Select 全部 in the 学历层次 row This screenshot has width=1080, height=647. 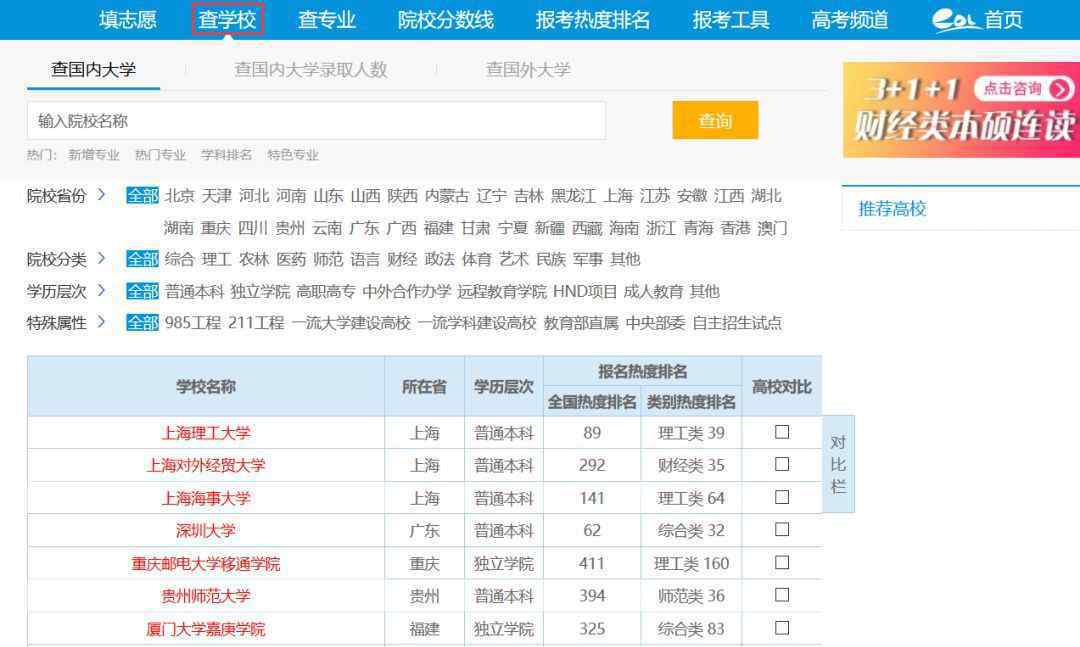pos(143,291)
